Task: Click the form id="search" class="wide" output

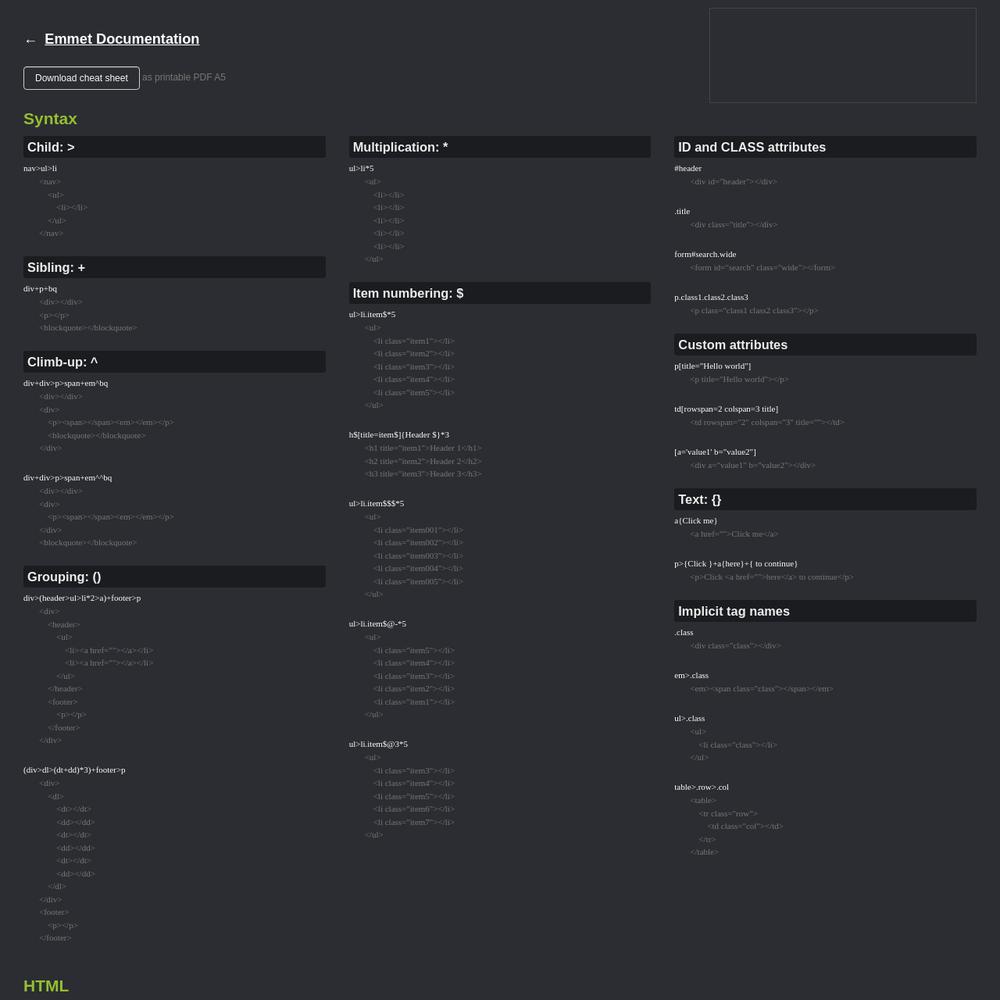Action: click(763, 268)
